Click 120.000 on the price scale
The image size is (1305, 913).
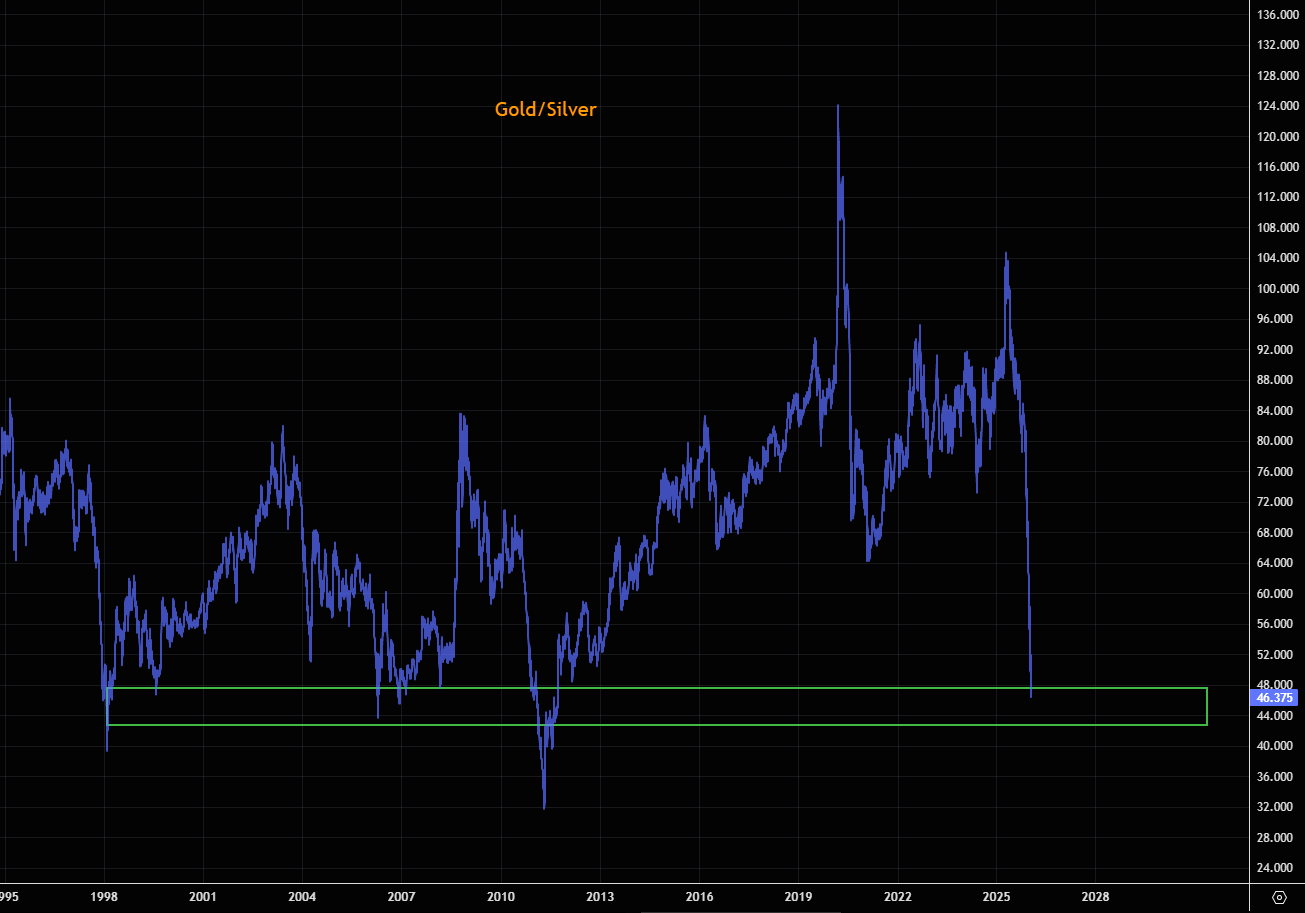click(1279, 137)
